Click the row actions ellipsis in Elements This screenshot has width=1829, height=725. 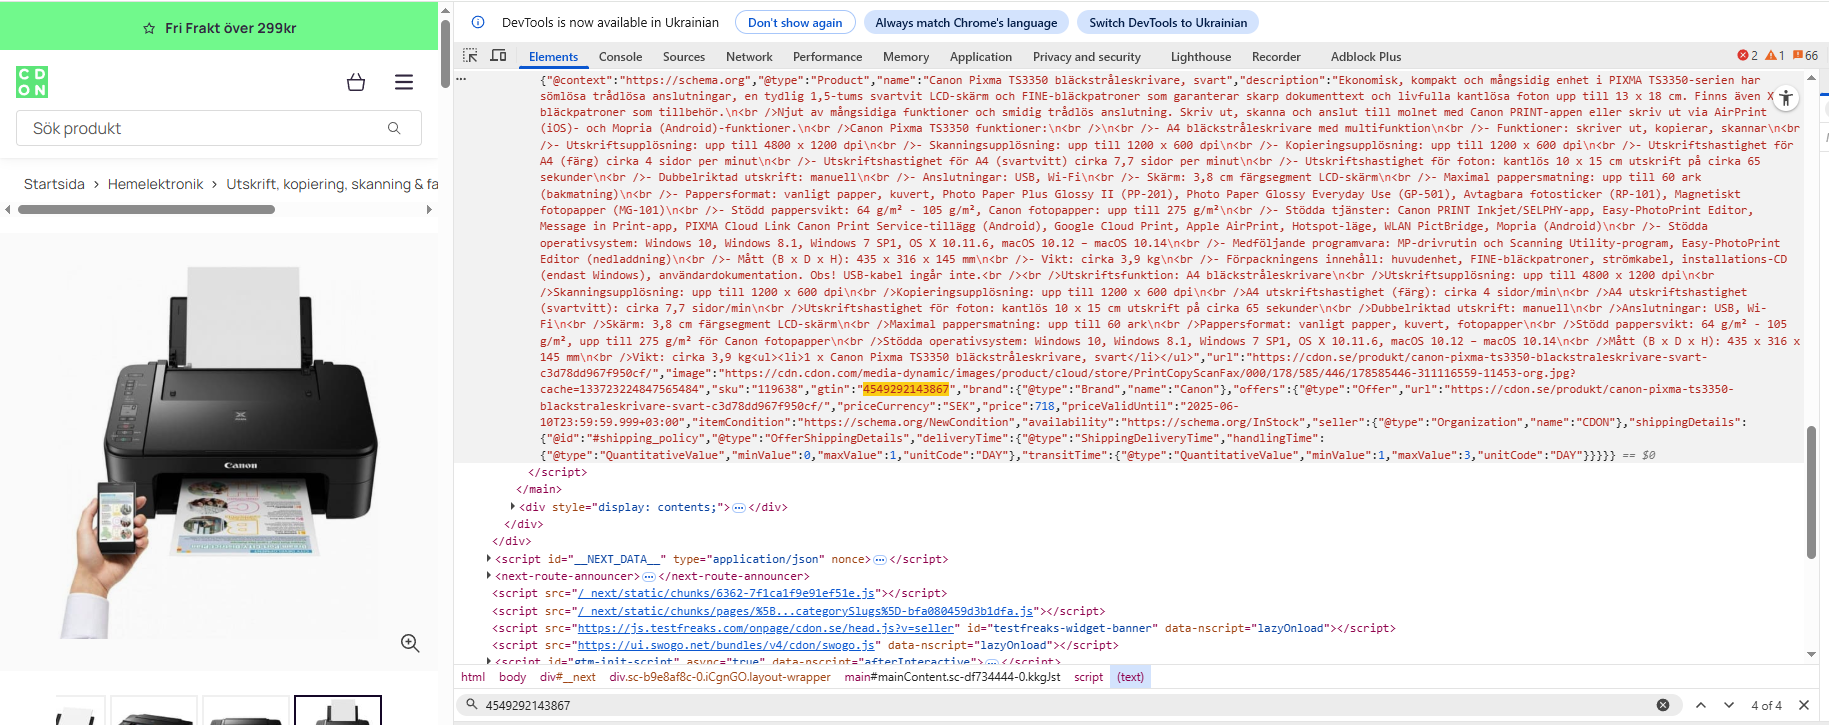(x=461, y=78)
